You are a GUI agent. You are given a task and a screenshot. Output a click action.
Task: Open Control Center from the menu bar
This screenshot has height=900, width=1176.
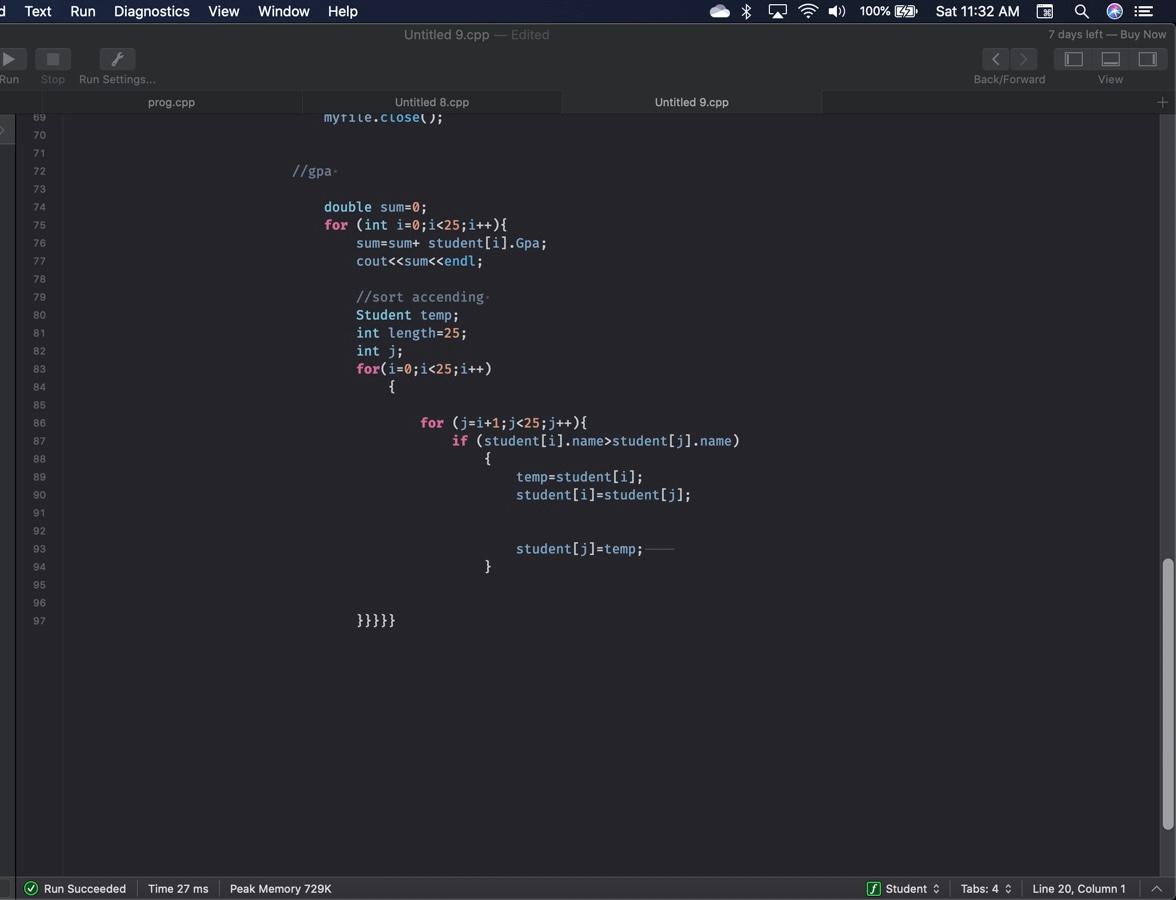[1143, 11]
